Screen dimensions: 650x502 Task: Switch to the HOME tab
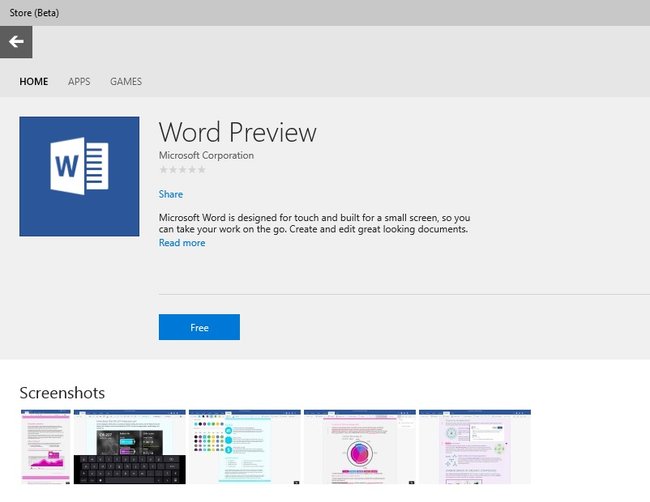pyautogui.click(x=34, y=81)
